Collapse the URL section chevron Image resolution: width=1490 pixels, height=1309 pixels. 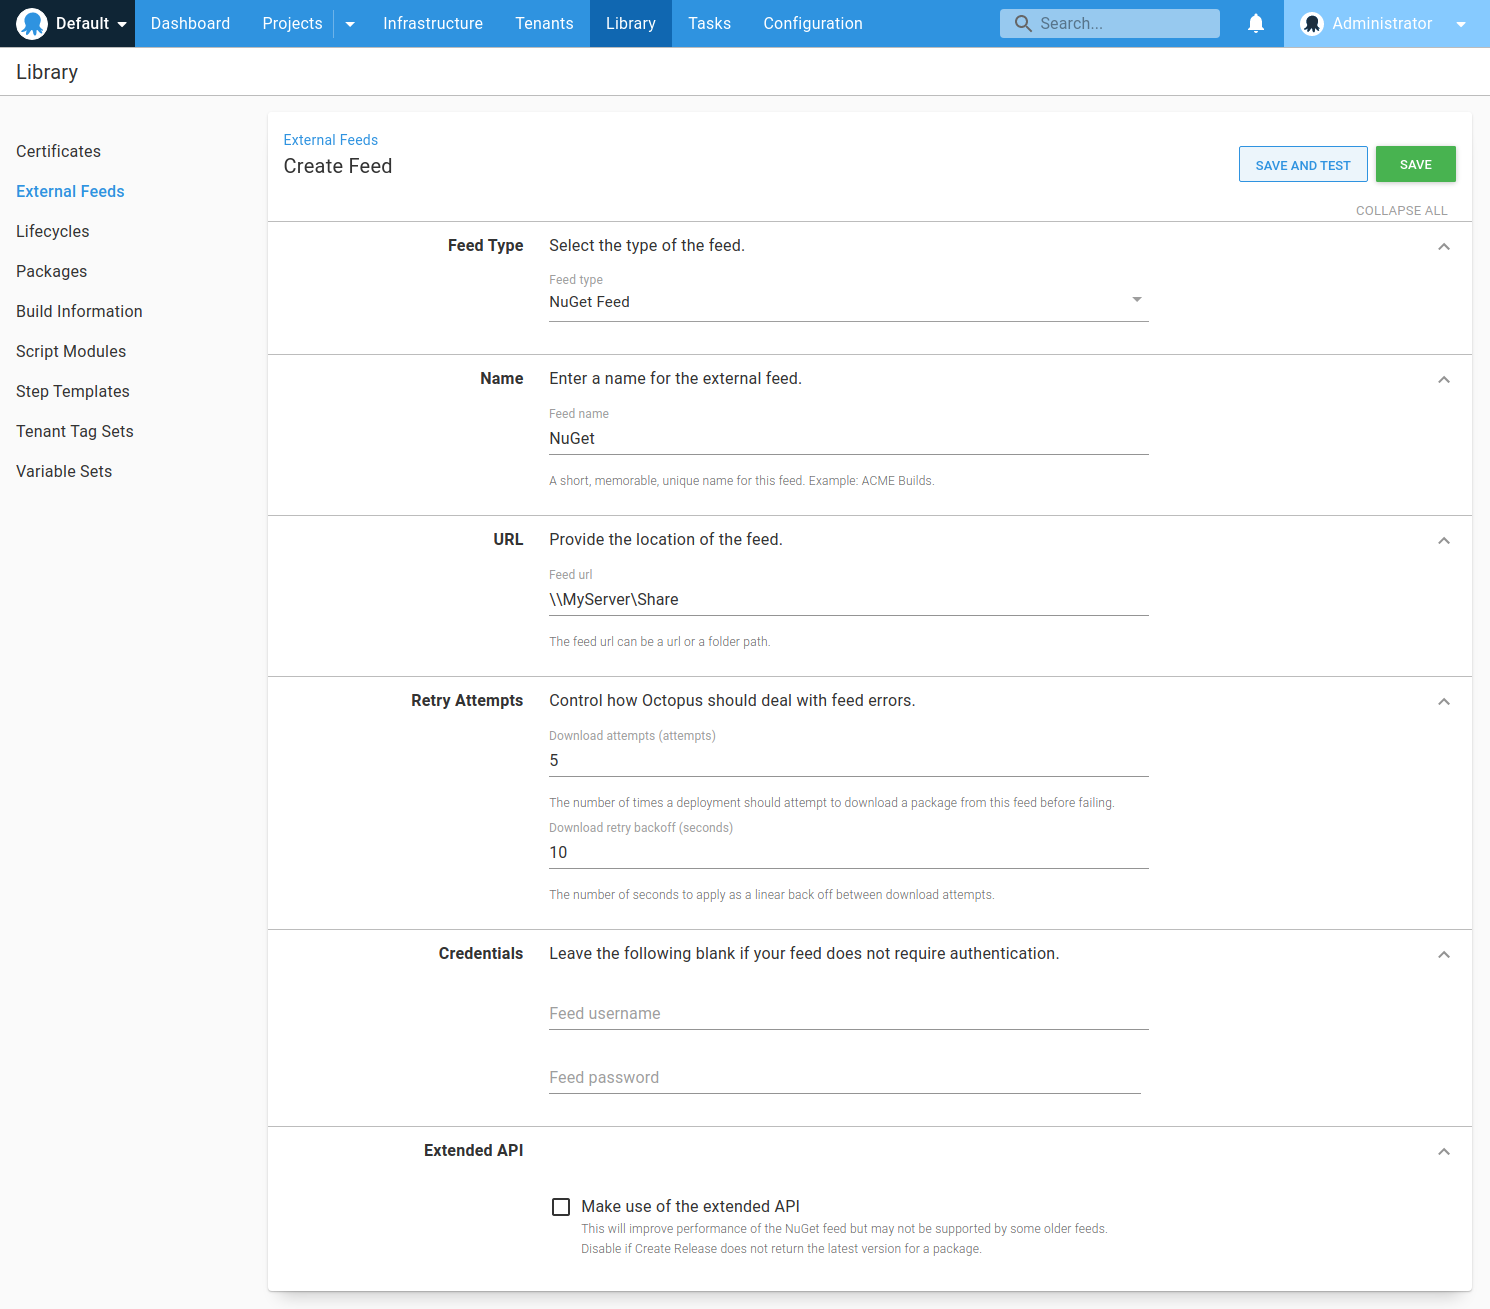(x=1443, y=541)
